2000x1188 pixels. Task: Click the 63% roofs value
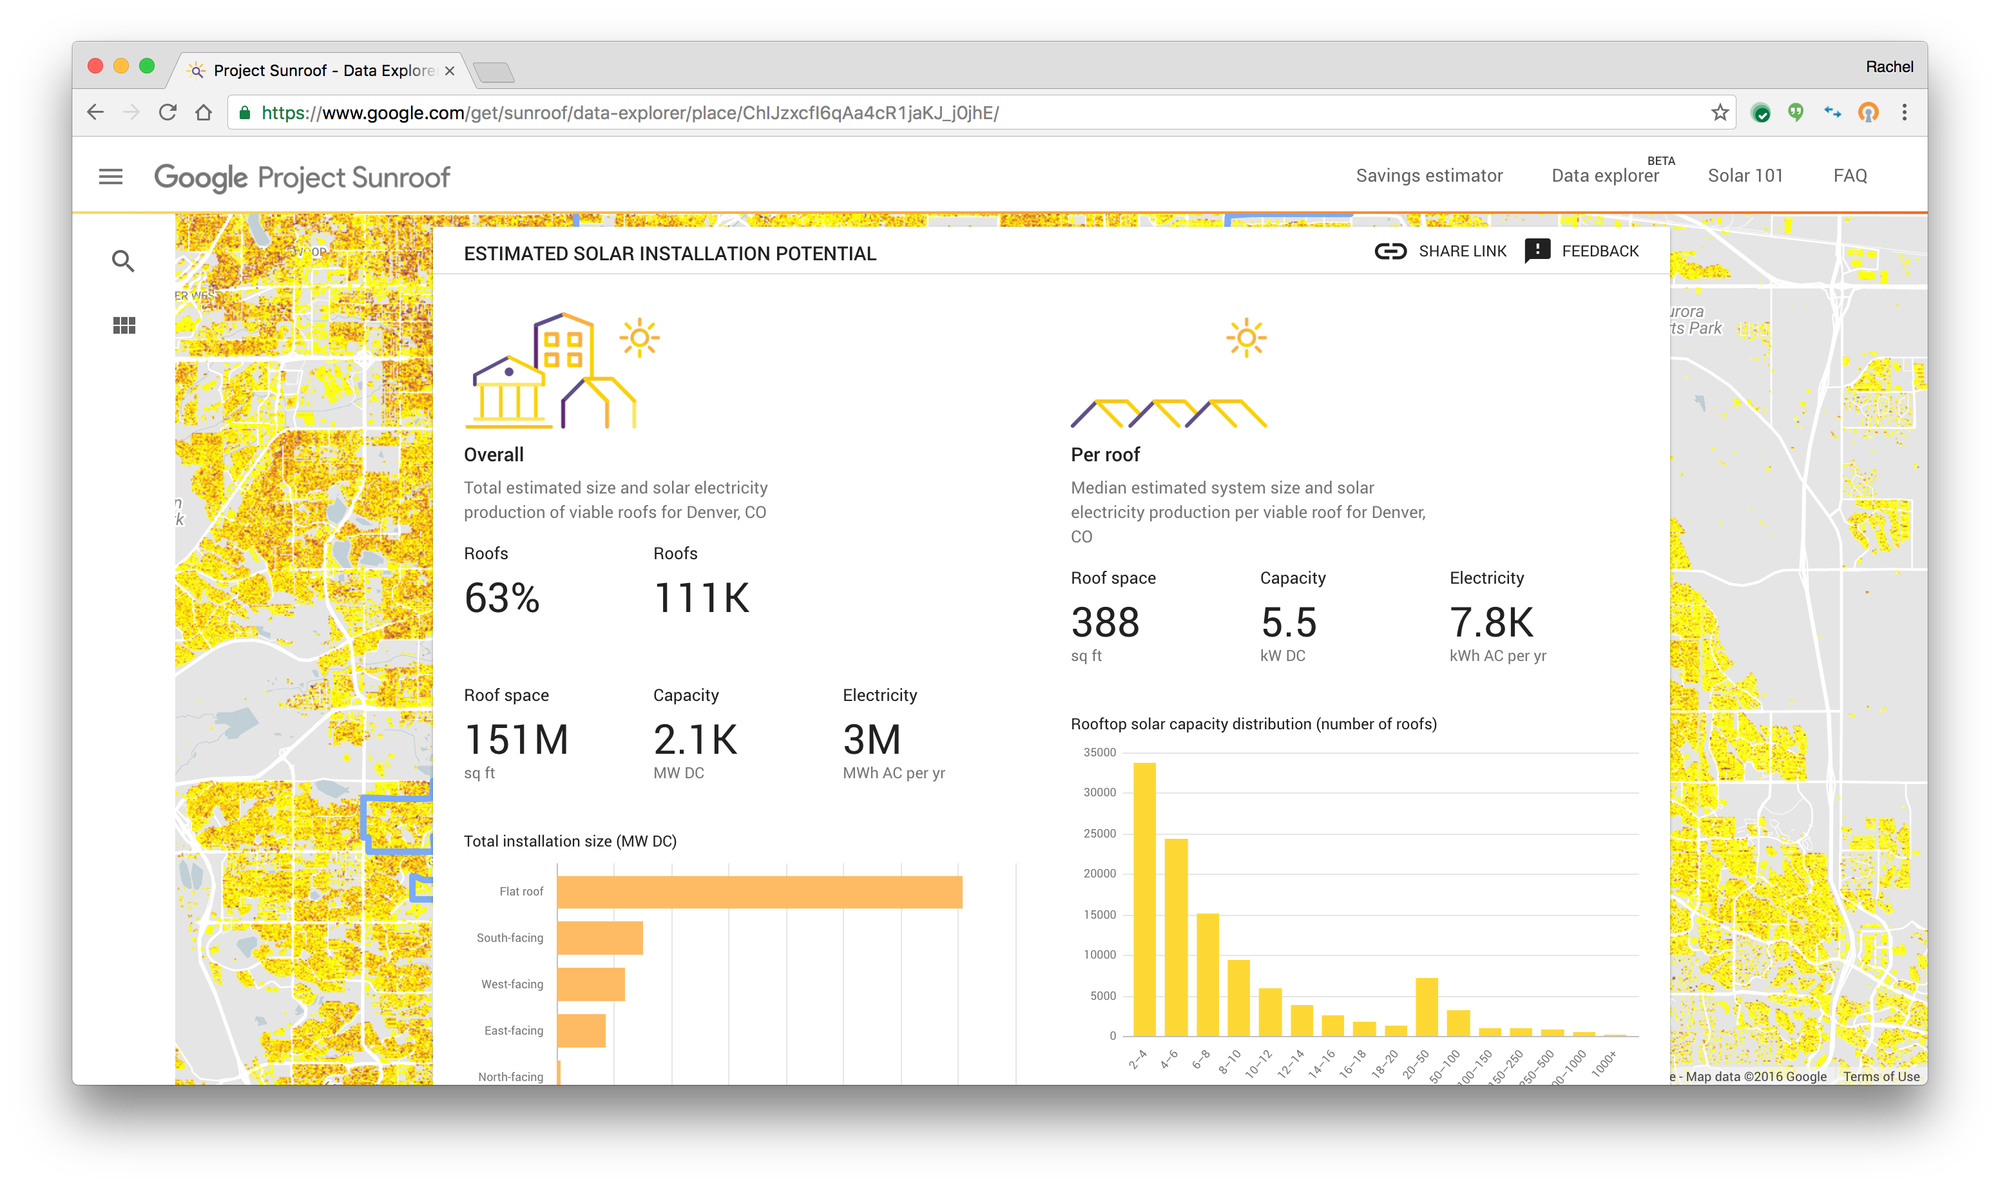[502, 599]
